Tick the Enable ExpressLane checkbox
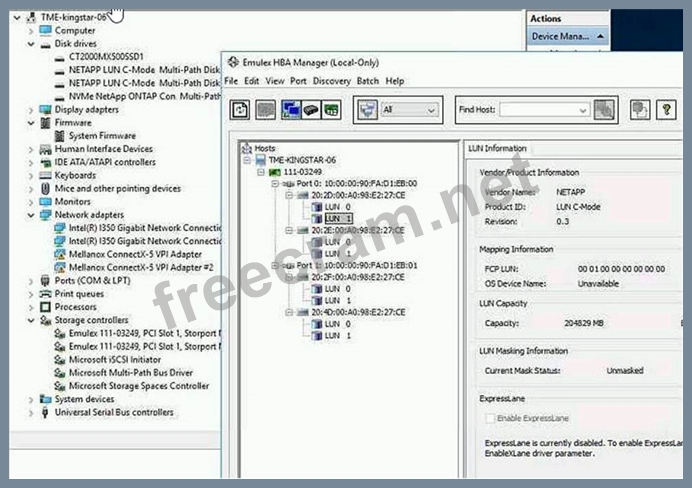 click(490, 418)
